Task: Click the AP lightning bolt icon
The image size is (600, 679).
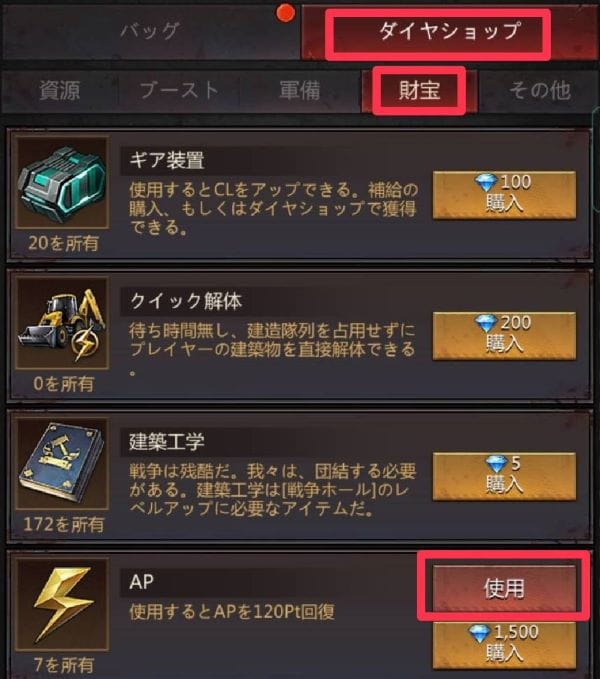Action: coord(62,604)
